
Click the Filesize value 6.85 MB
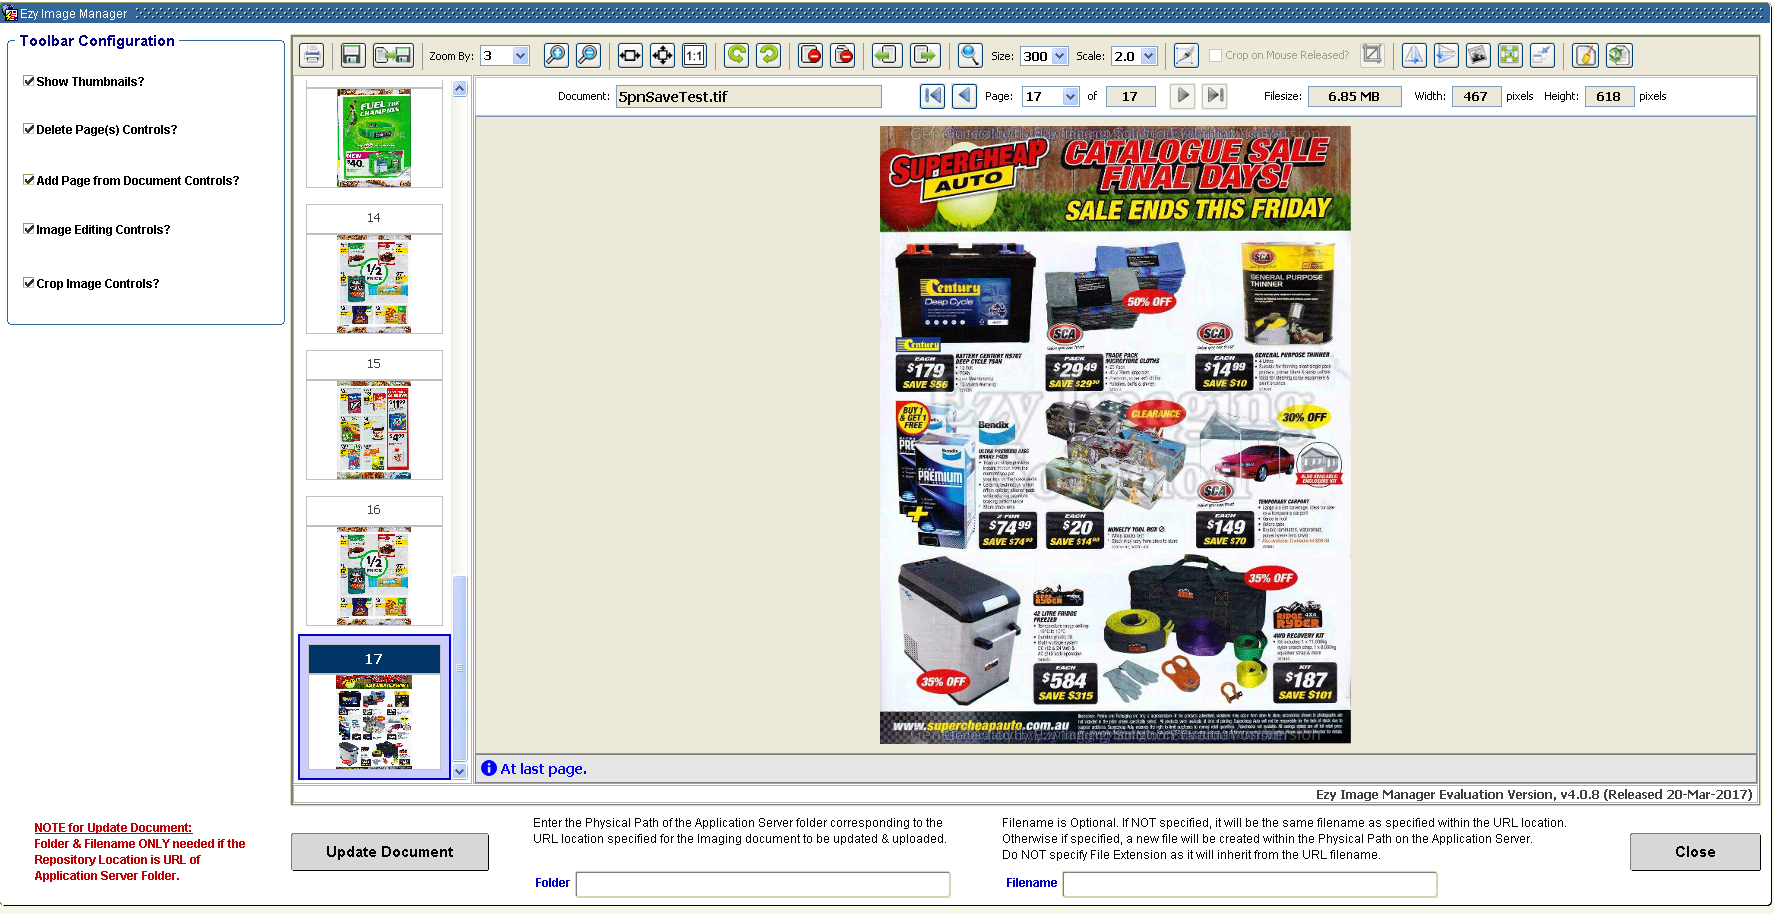(1354, 96)
